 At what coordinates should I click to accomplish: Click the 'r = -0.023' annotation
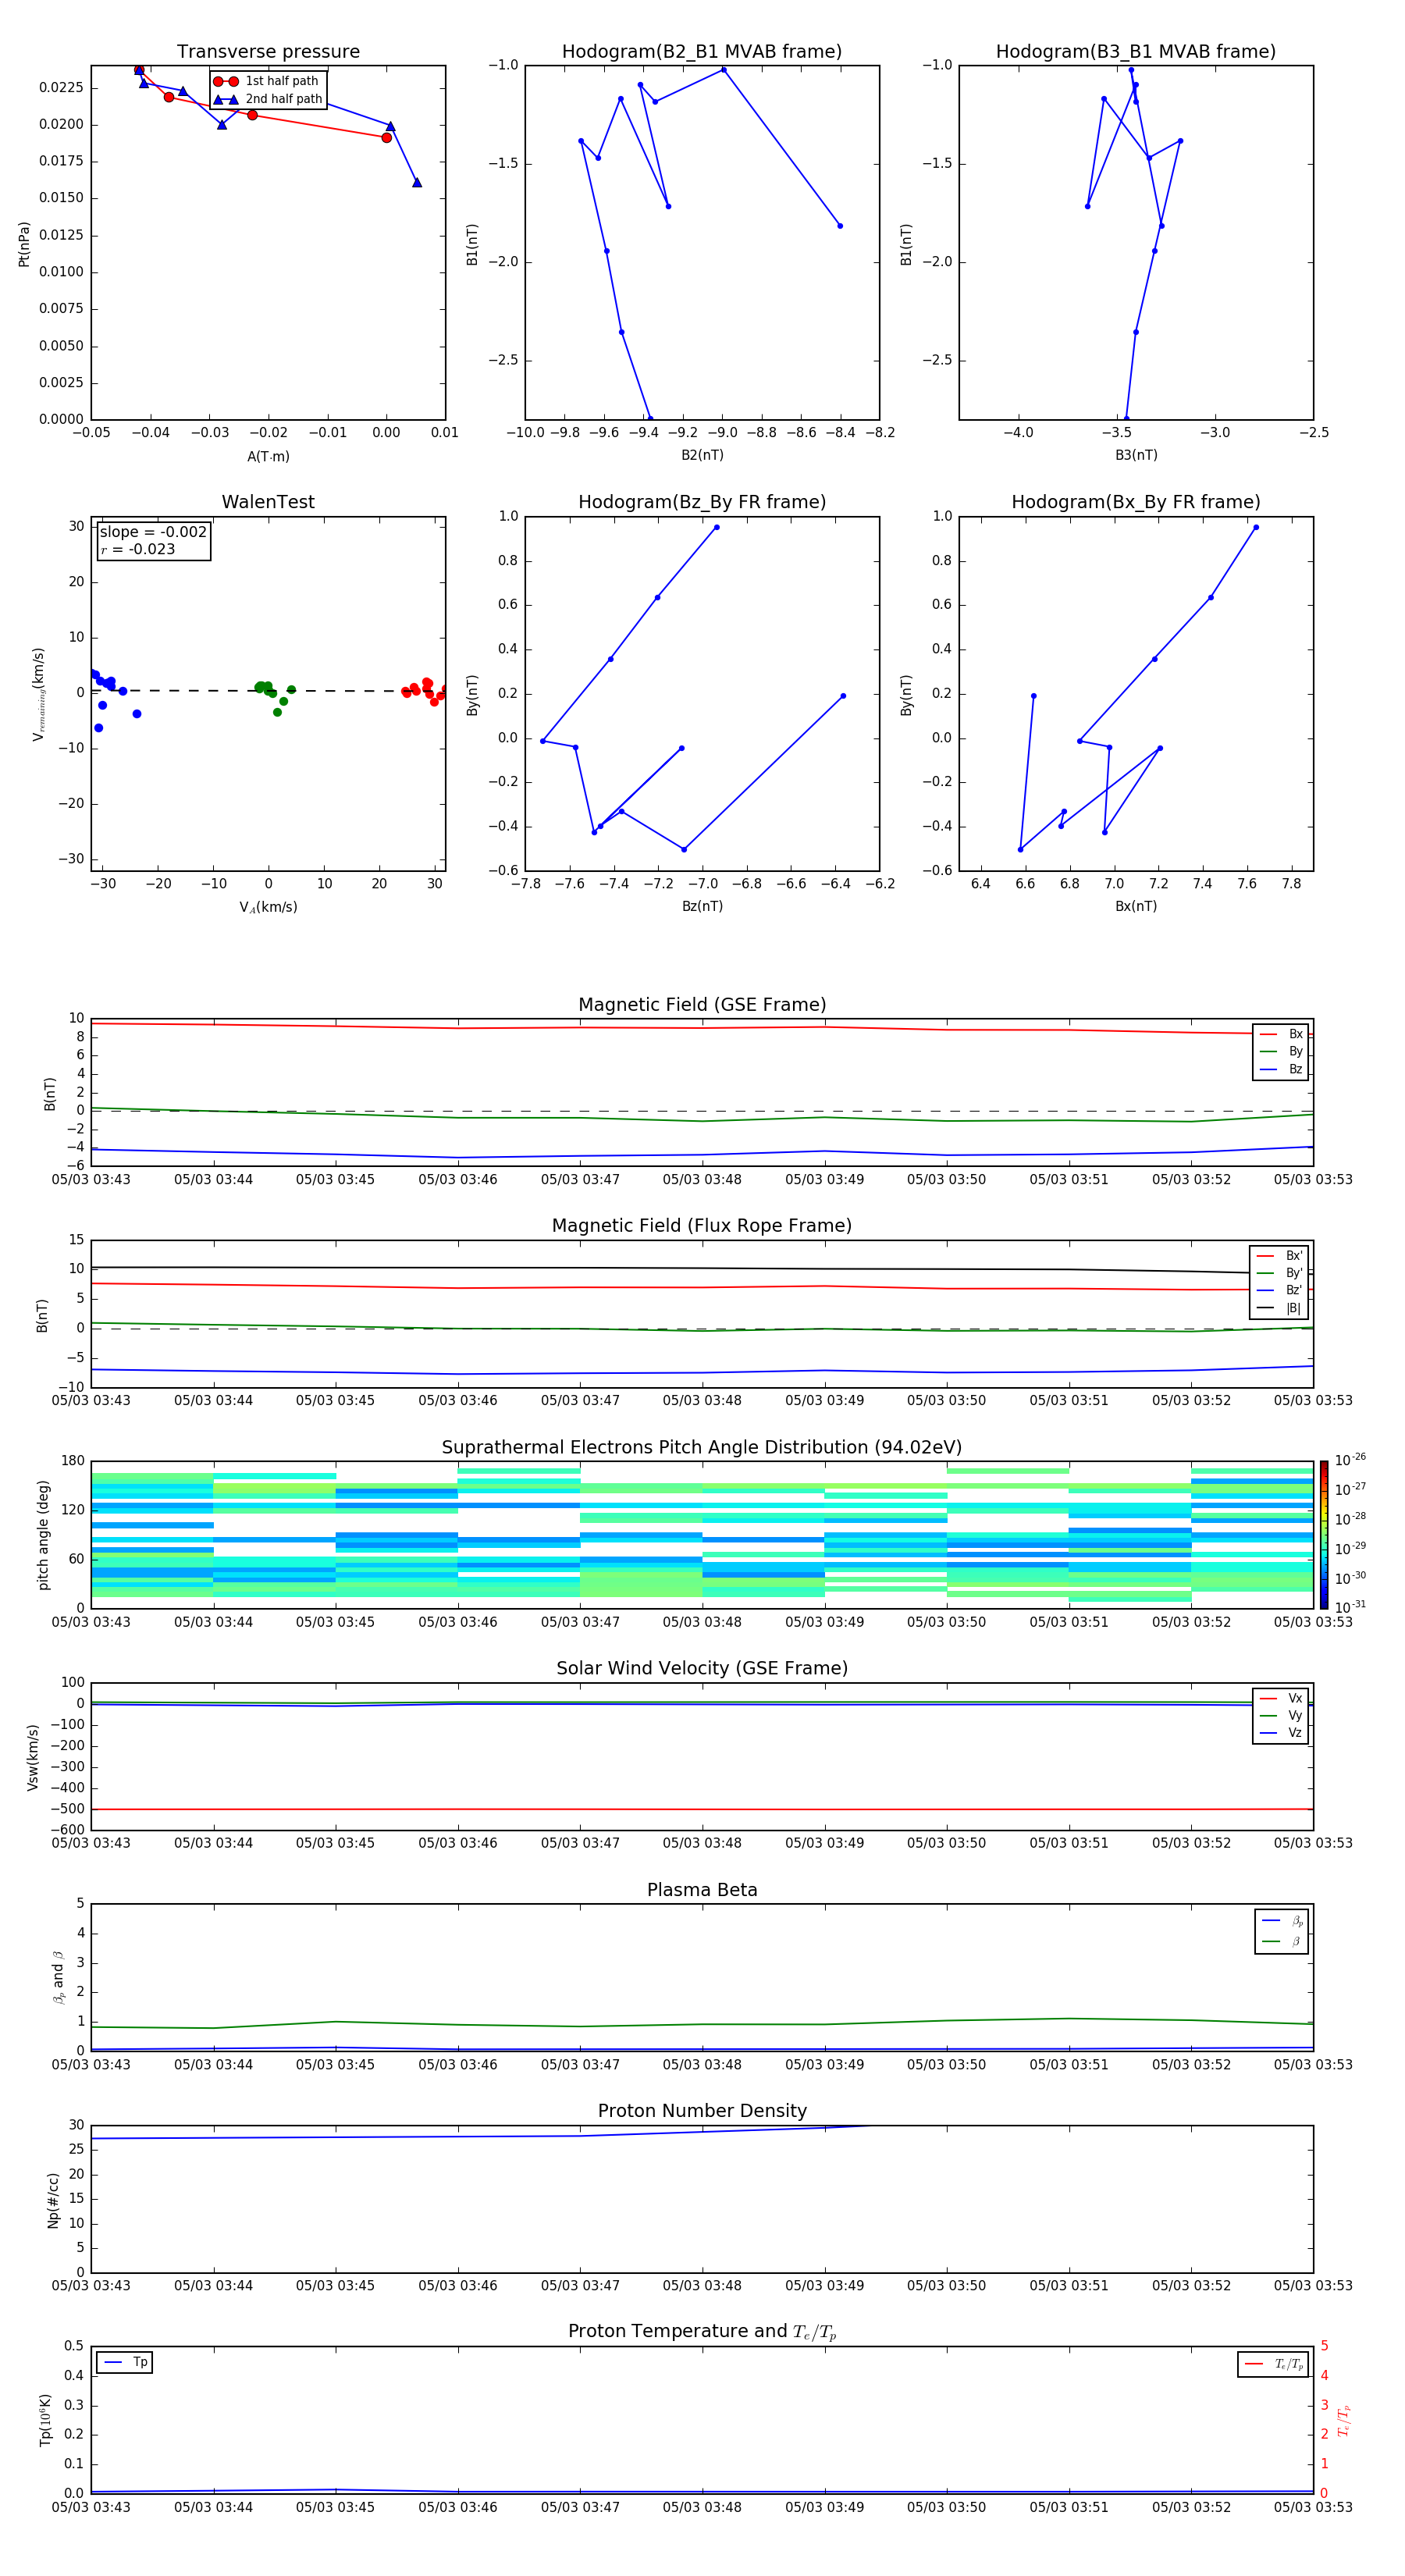138,549
